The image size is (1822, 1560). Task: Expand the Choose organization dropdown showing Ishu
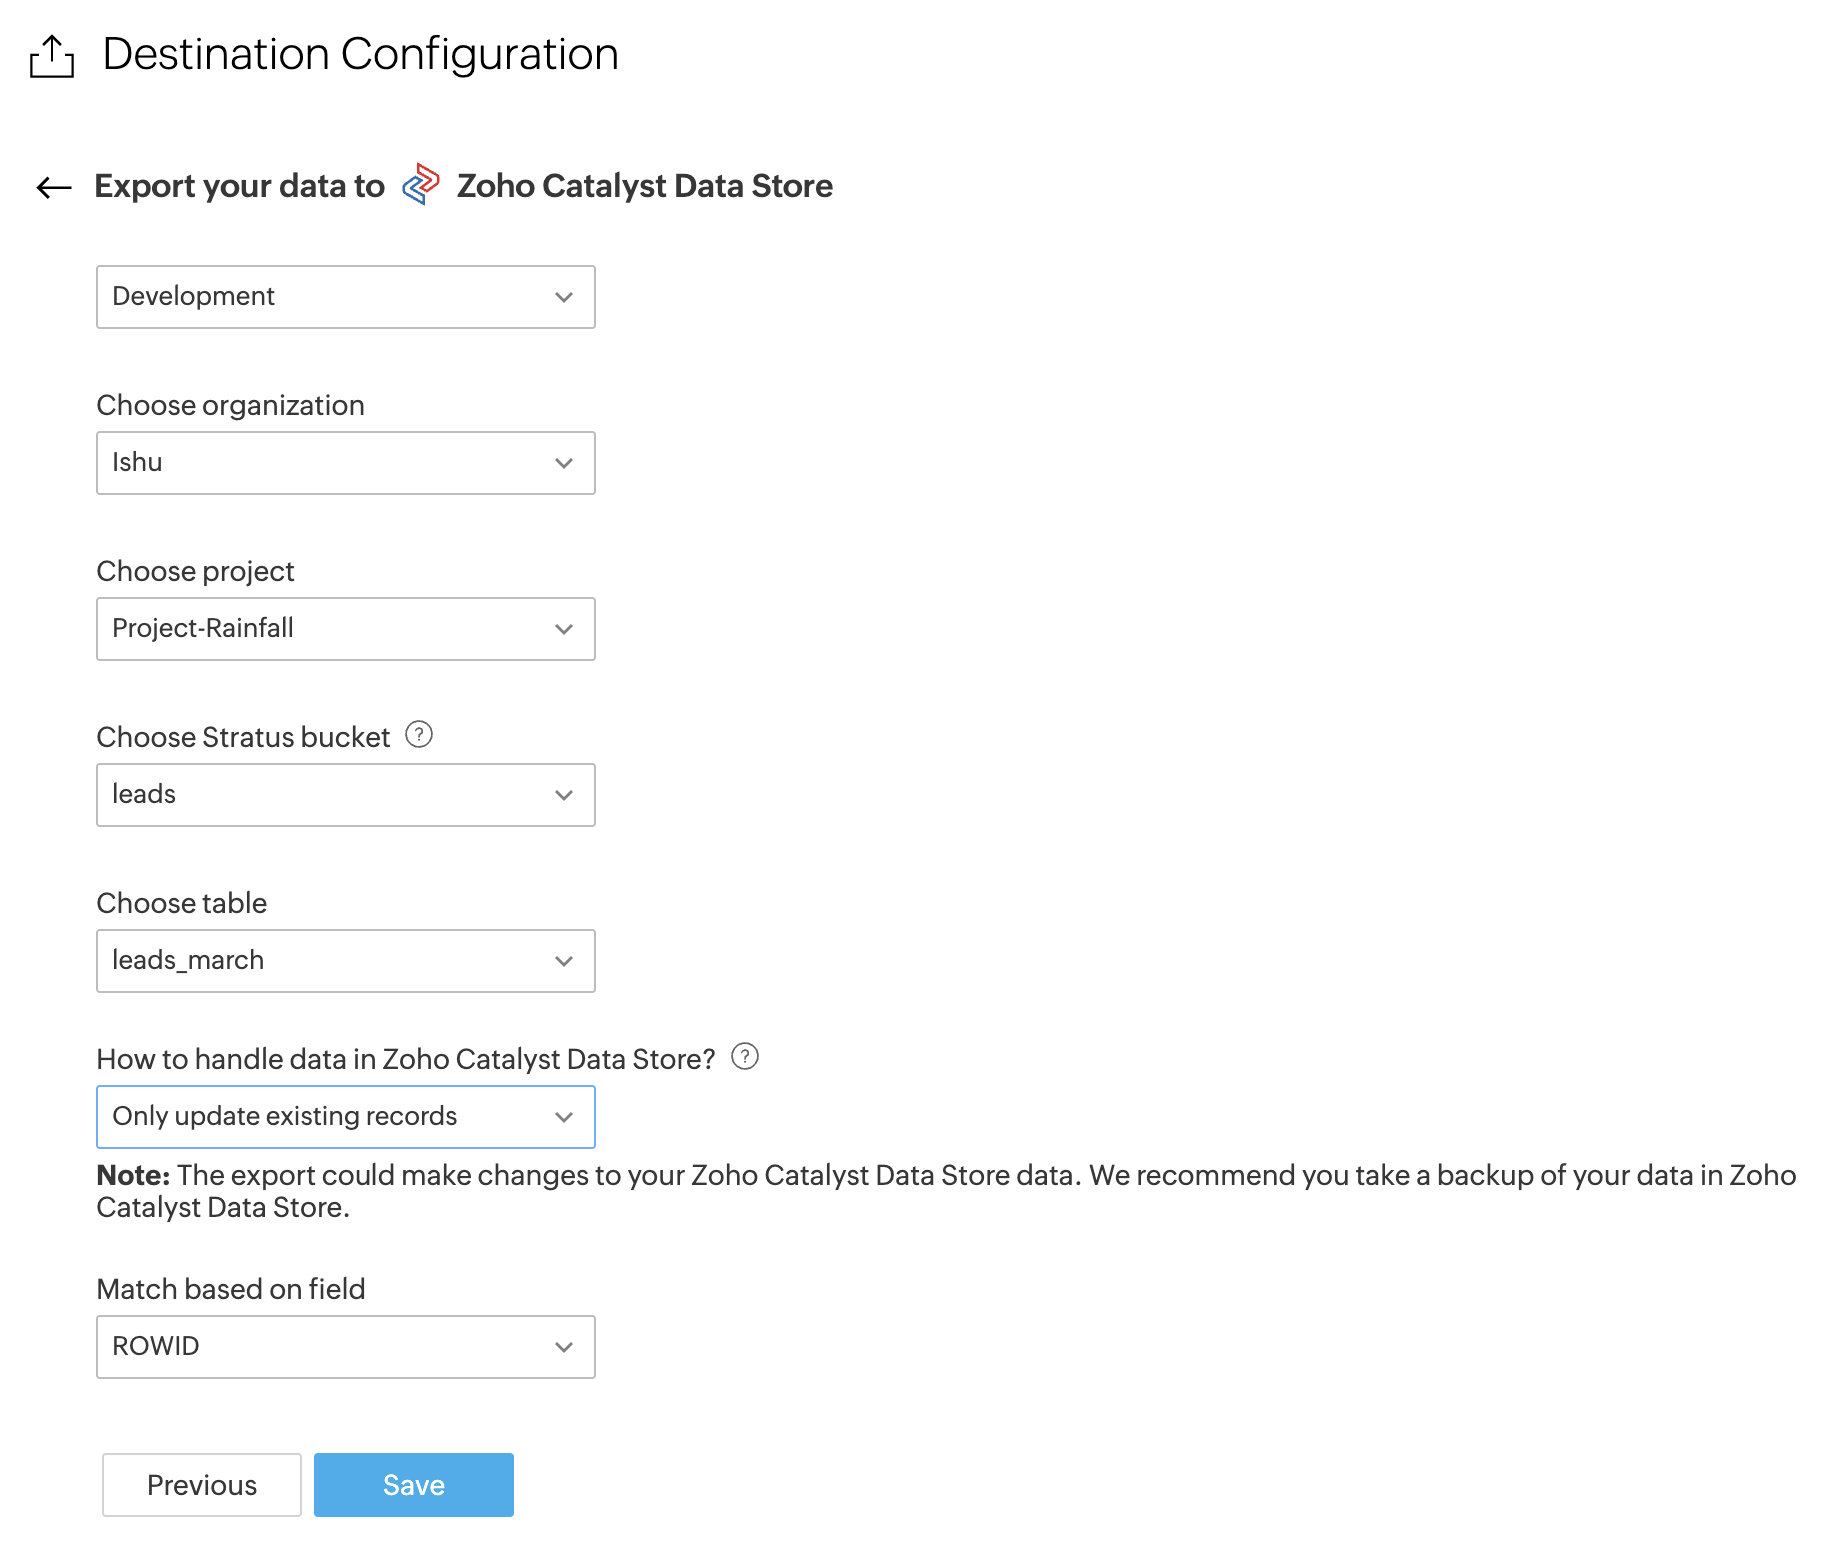[345, 463]
